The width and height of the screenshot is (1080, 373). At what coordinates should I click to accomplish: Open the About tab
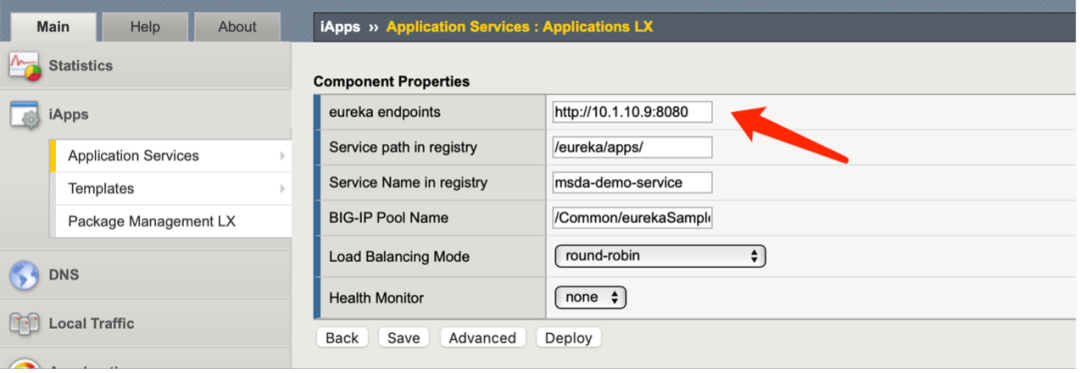pos(237,27)
